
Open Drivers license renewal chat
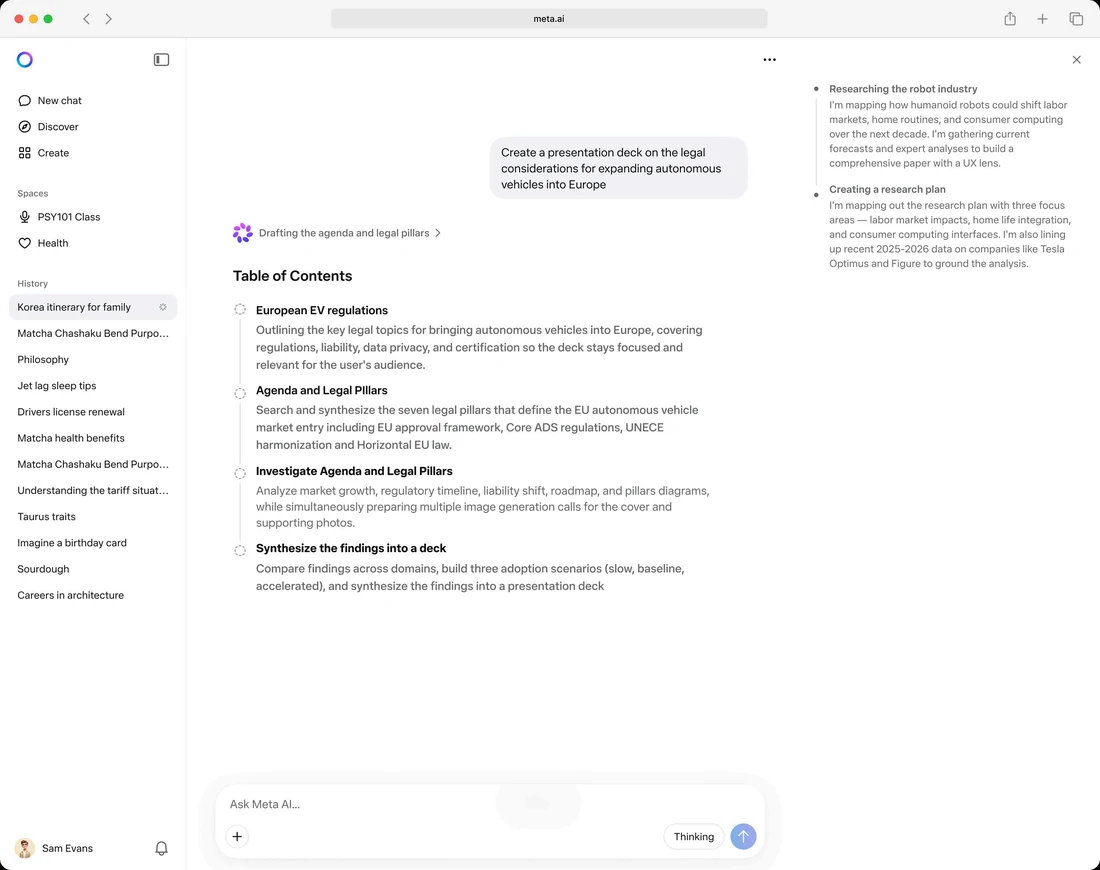pos(93,412)
